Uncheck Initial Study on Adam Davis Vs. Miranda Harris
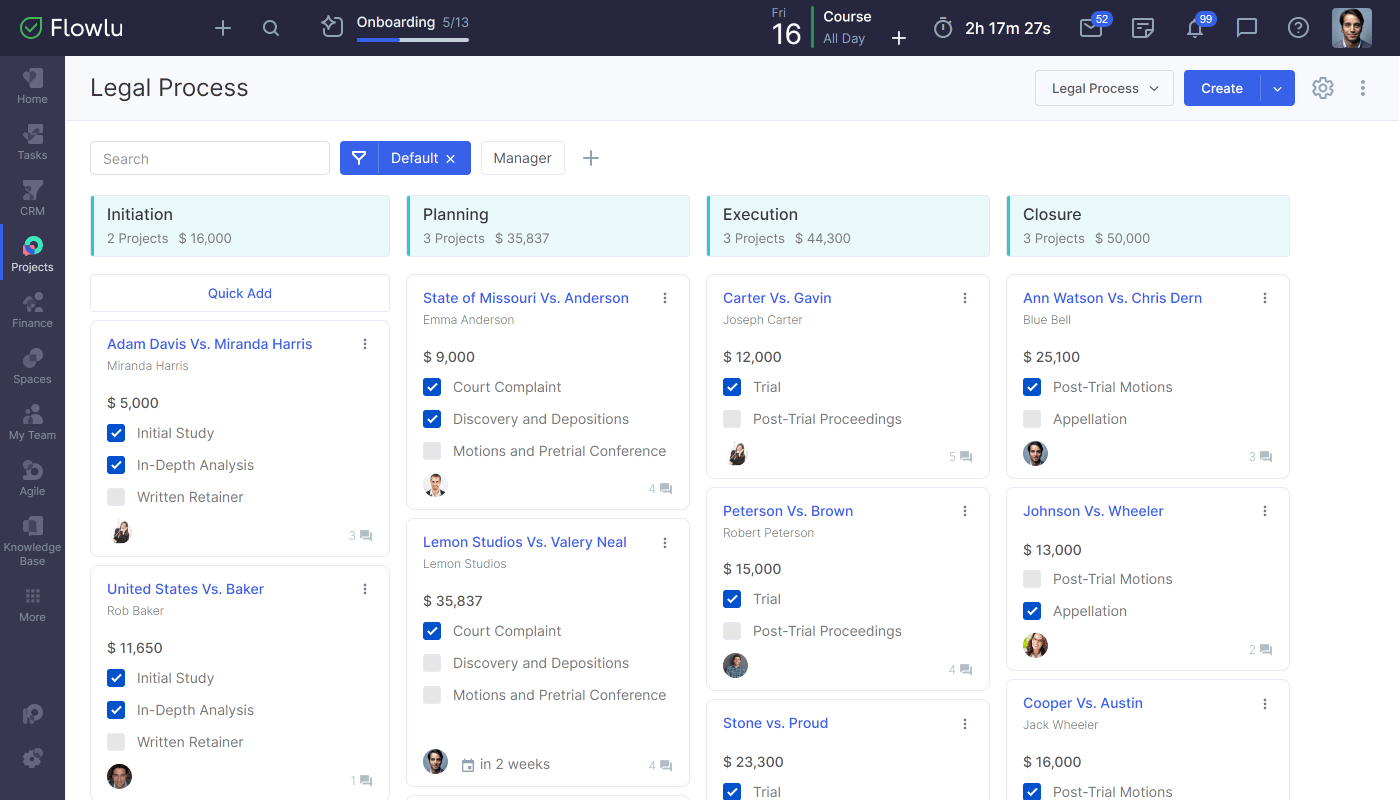The height and width of the screenshot is (800, 1400). [x=116, y=432]
